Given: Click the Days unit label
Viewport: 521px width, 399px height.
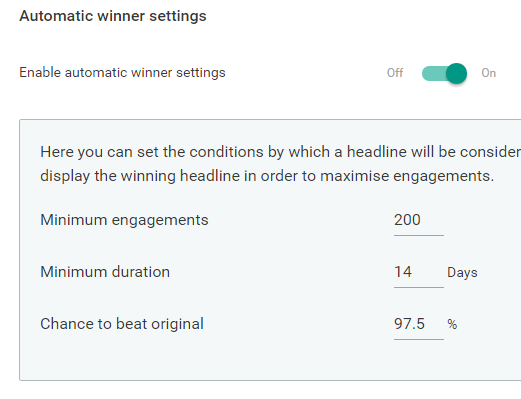Looking at the screenshot, I should pyautogui.click(x=462, y=273).
